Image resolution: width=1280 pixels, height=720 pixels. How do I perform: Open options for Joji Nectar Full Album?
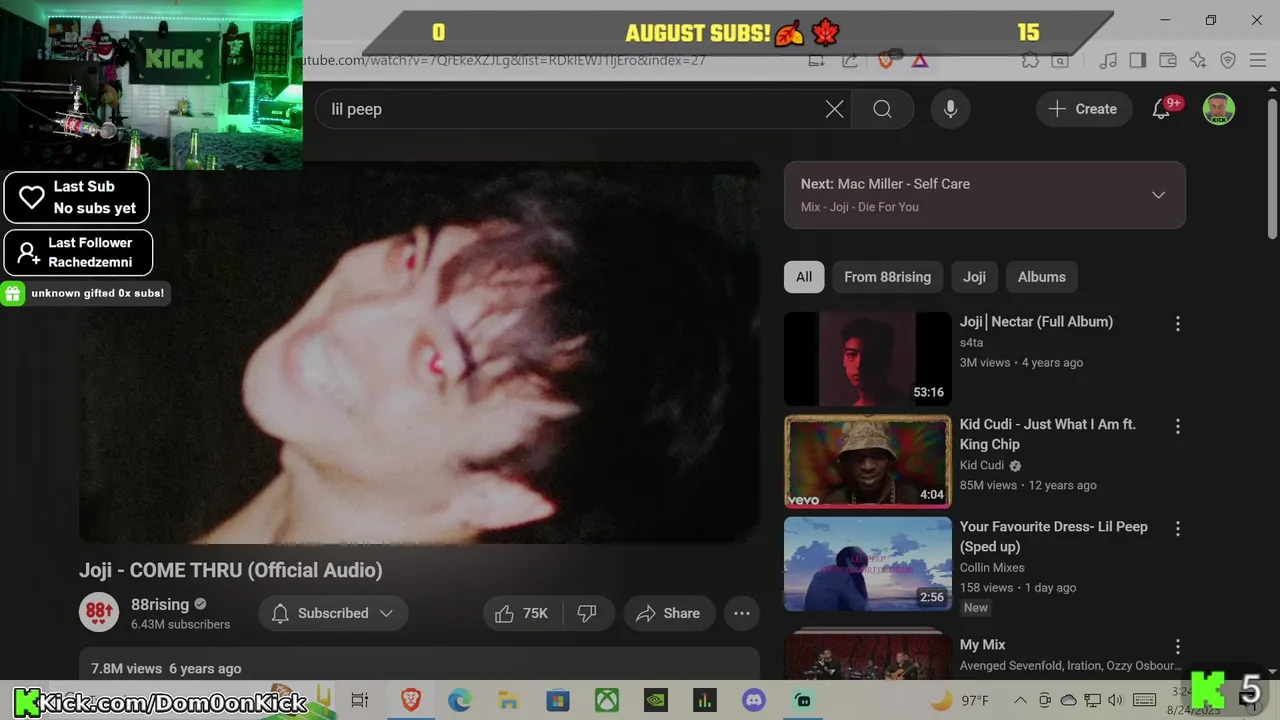click(x=1177, y=323)
